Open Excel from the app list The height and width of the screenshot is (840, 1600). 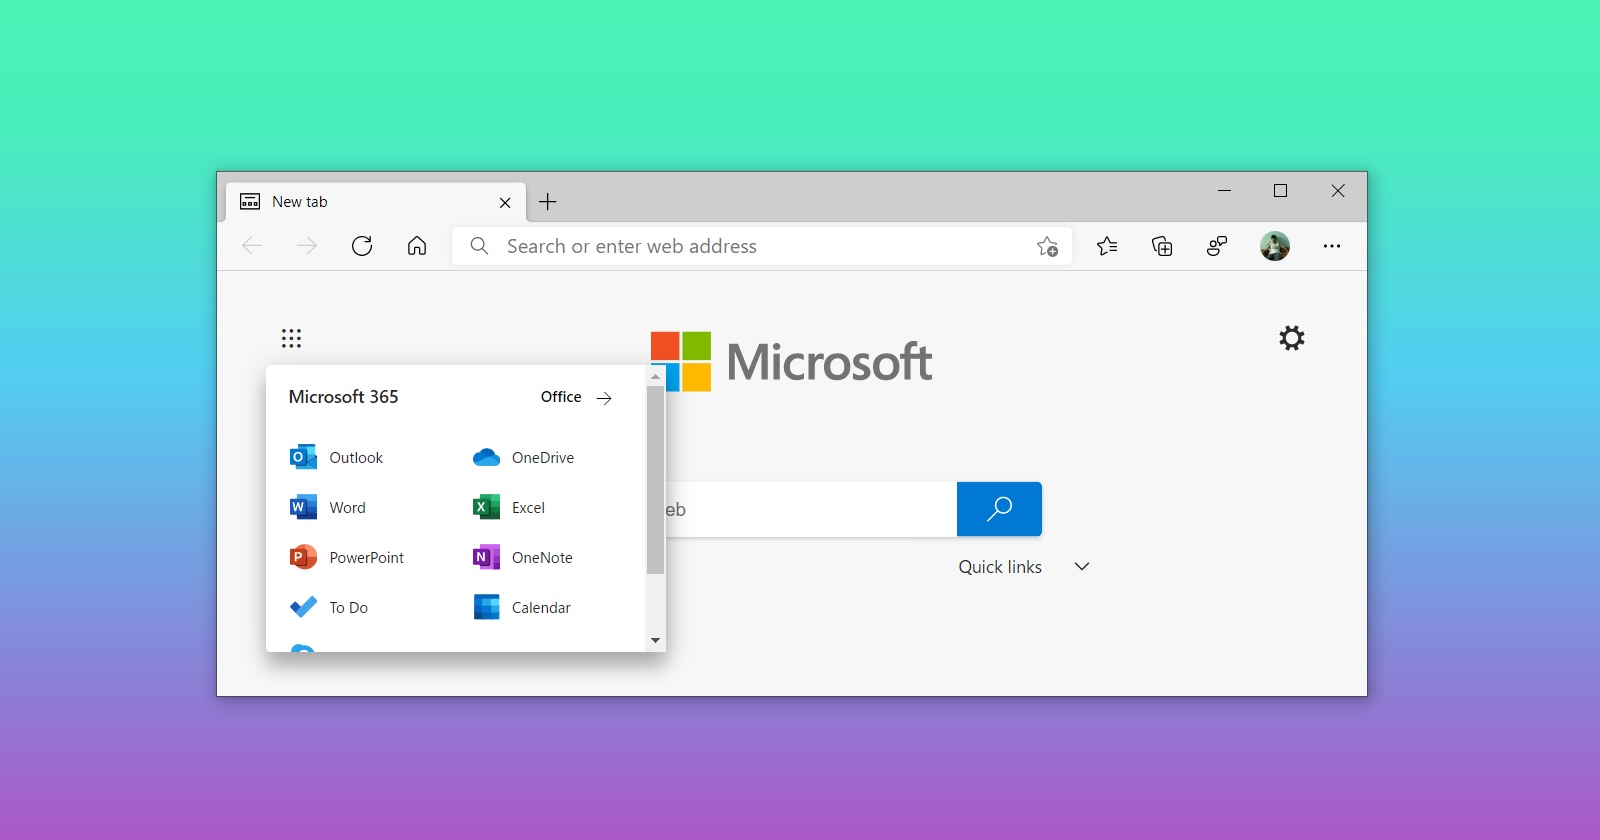pyautogui.click(x=508, y=507)
